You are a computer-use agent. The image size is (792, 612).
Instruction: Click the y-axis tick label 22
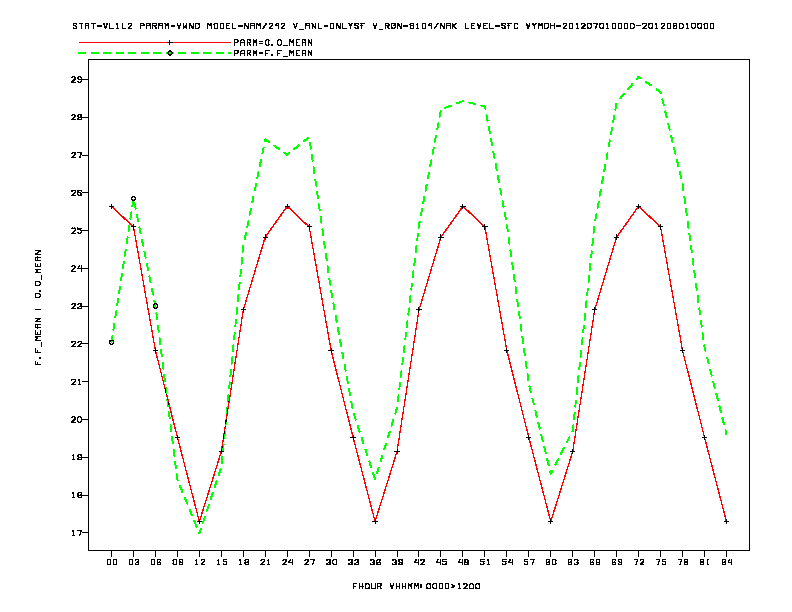pyautogui.click(x=76, y=344)
